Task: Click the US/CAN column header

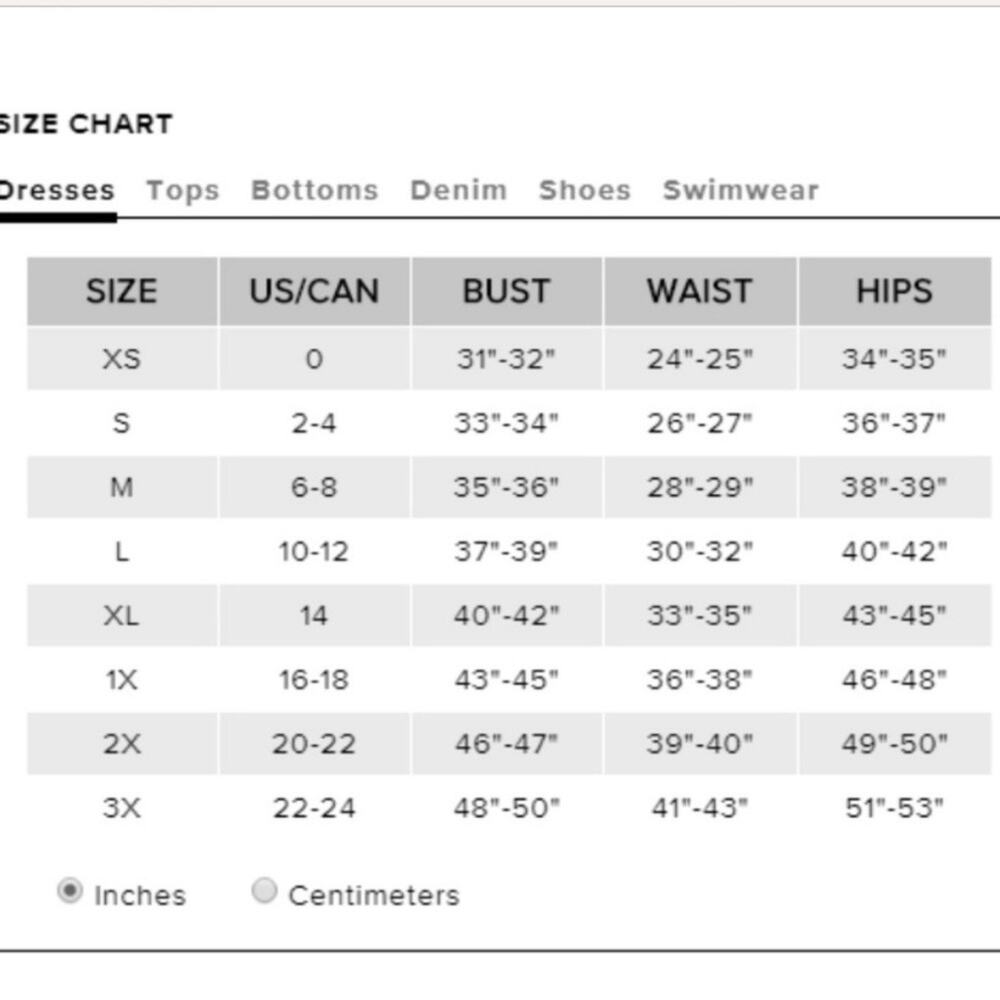Action: tap(314, 291)
